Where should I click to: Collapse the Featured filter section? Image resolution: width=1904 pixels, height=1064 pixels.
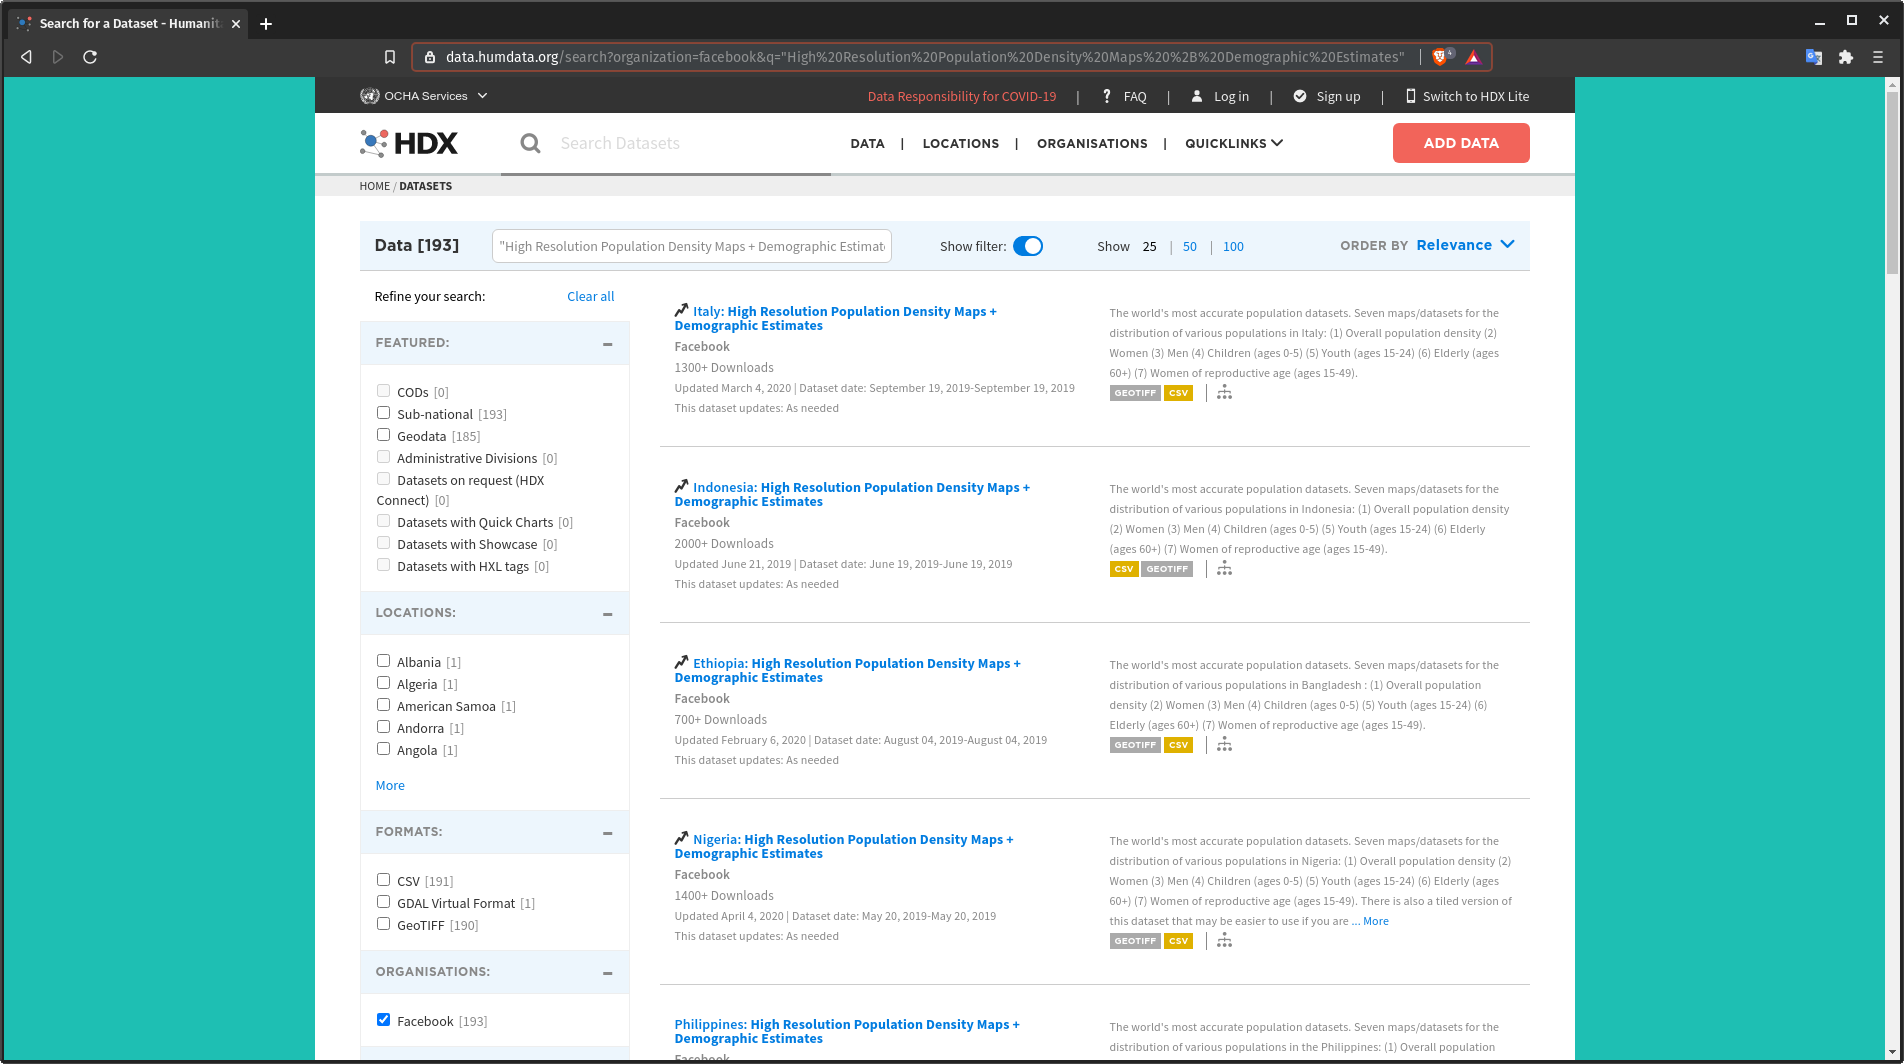(x=607, y=343)
